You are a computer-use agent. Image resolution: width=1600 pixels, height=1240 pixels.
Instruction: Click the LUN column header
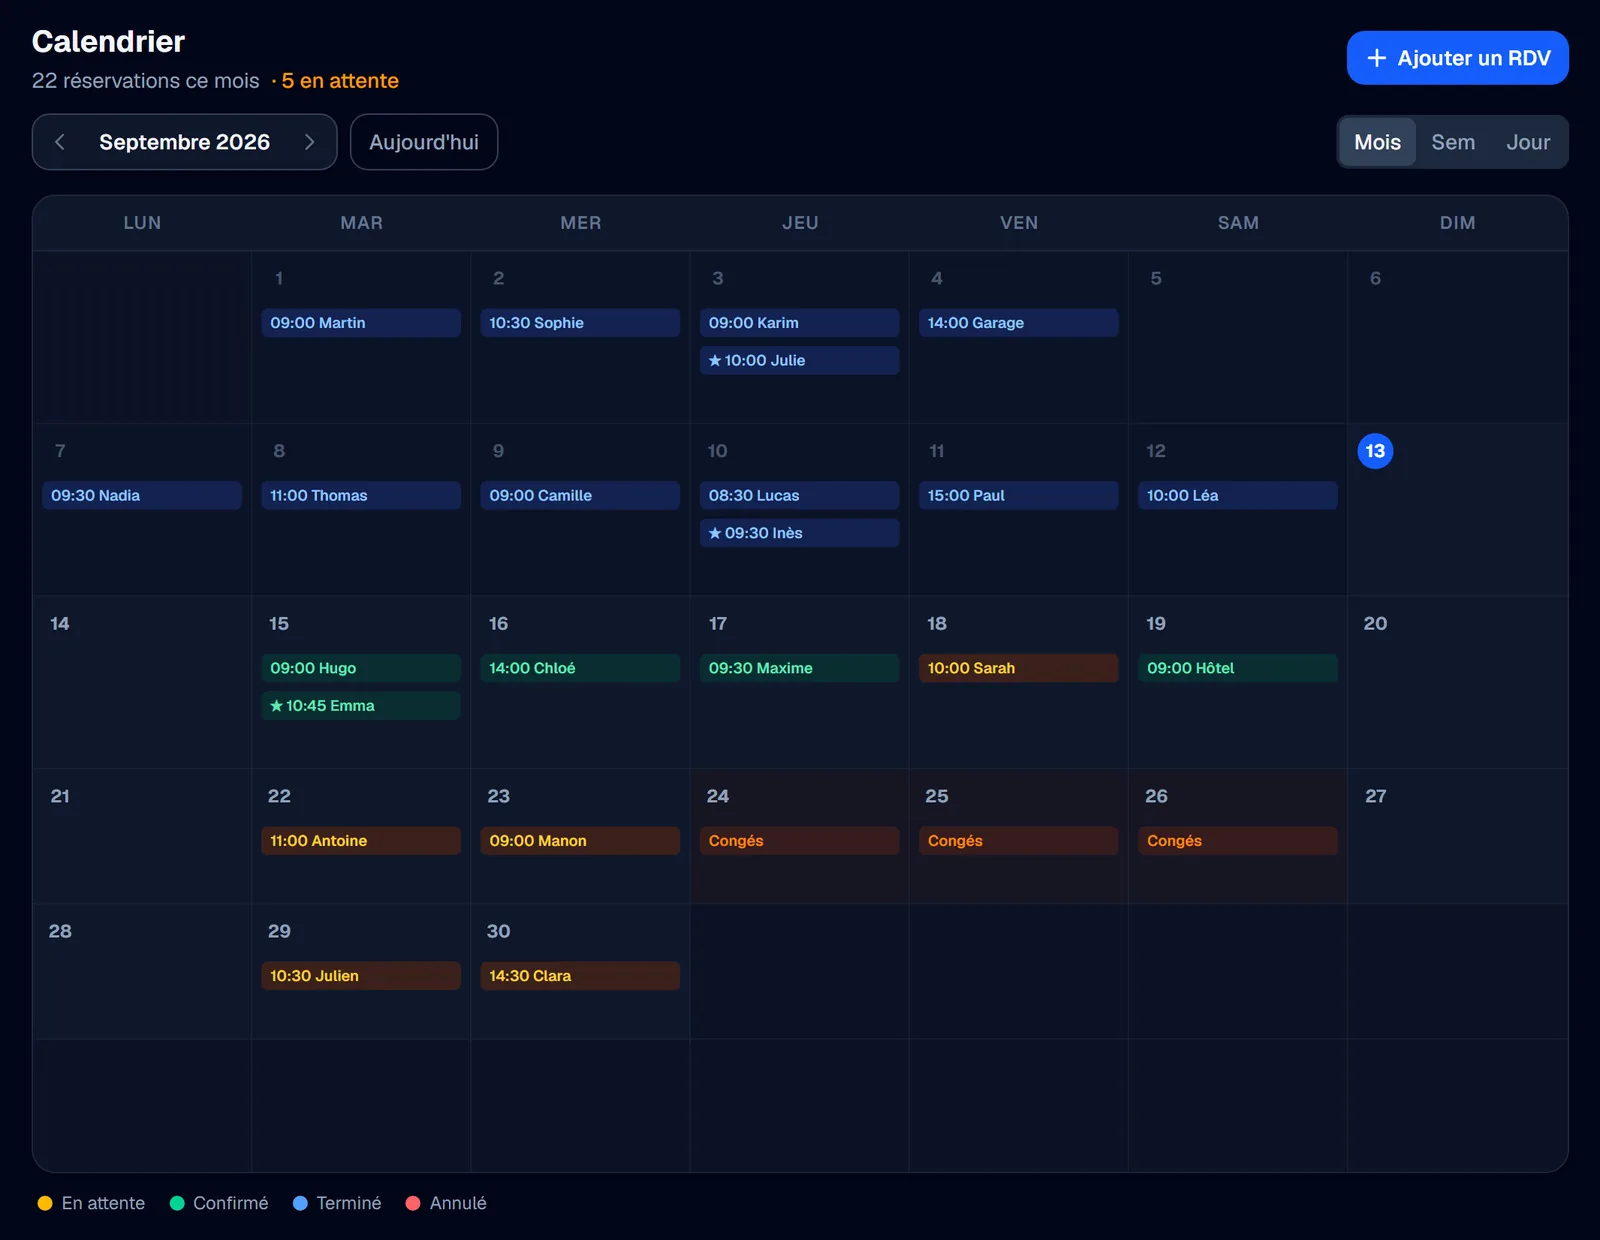[x=142, y=223]
